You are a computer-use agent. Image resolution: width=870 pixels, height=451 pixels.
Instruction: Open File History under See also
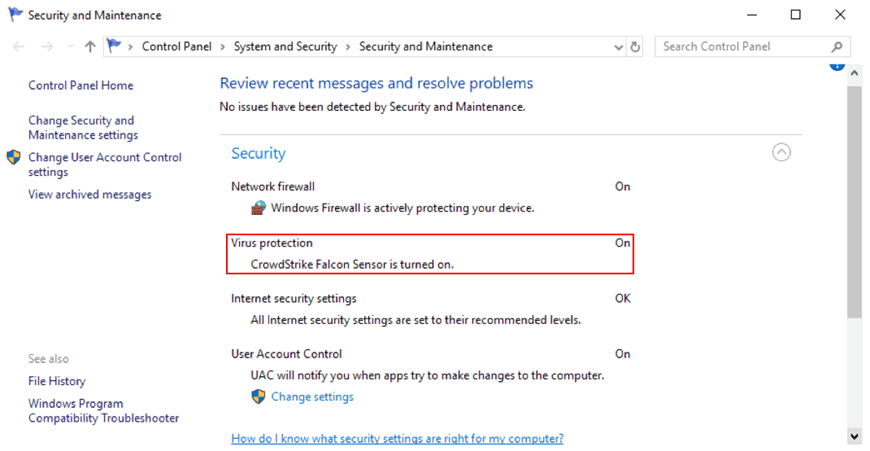(57, 381)
